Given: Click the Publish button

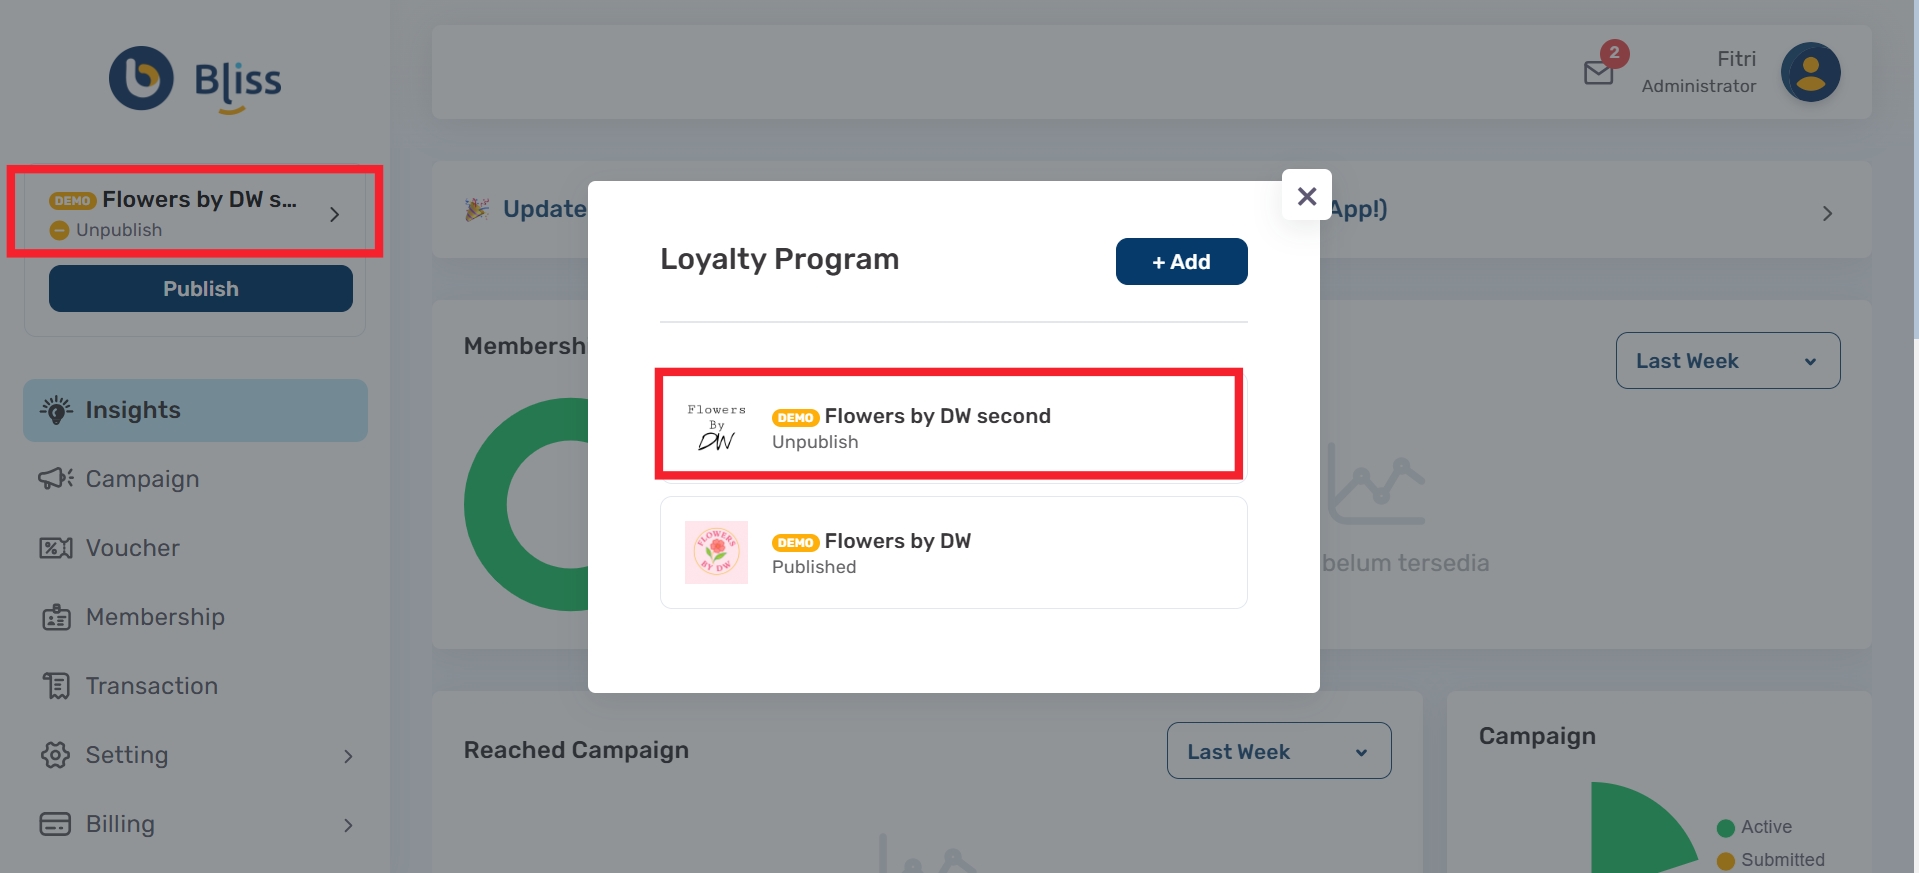Looking at the screenshot, I should tap(200, 289).
